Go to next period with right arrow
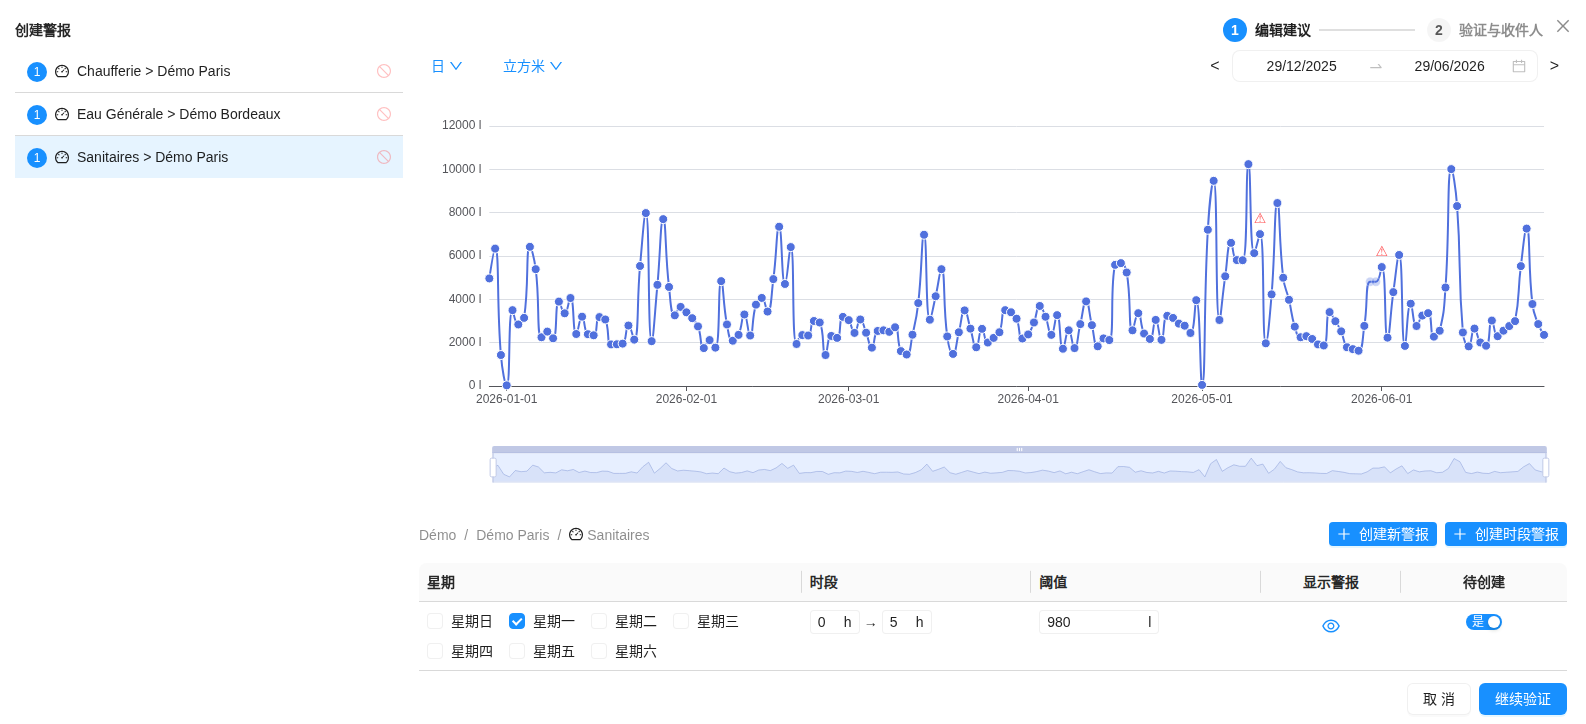Image resolution: width=1586 pixels, height=724 pixels. [x=1554, y=66]
